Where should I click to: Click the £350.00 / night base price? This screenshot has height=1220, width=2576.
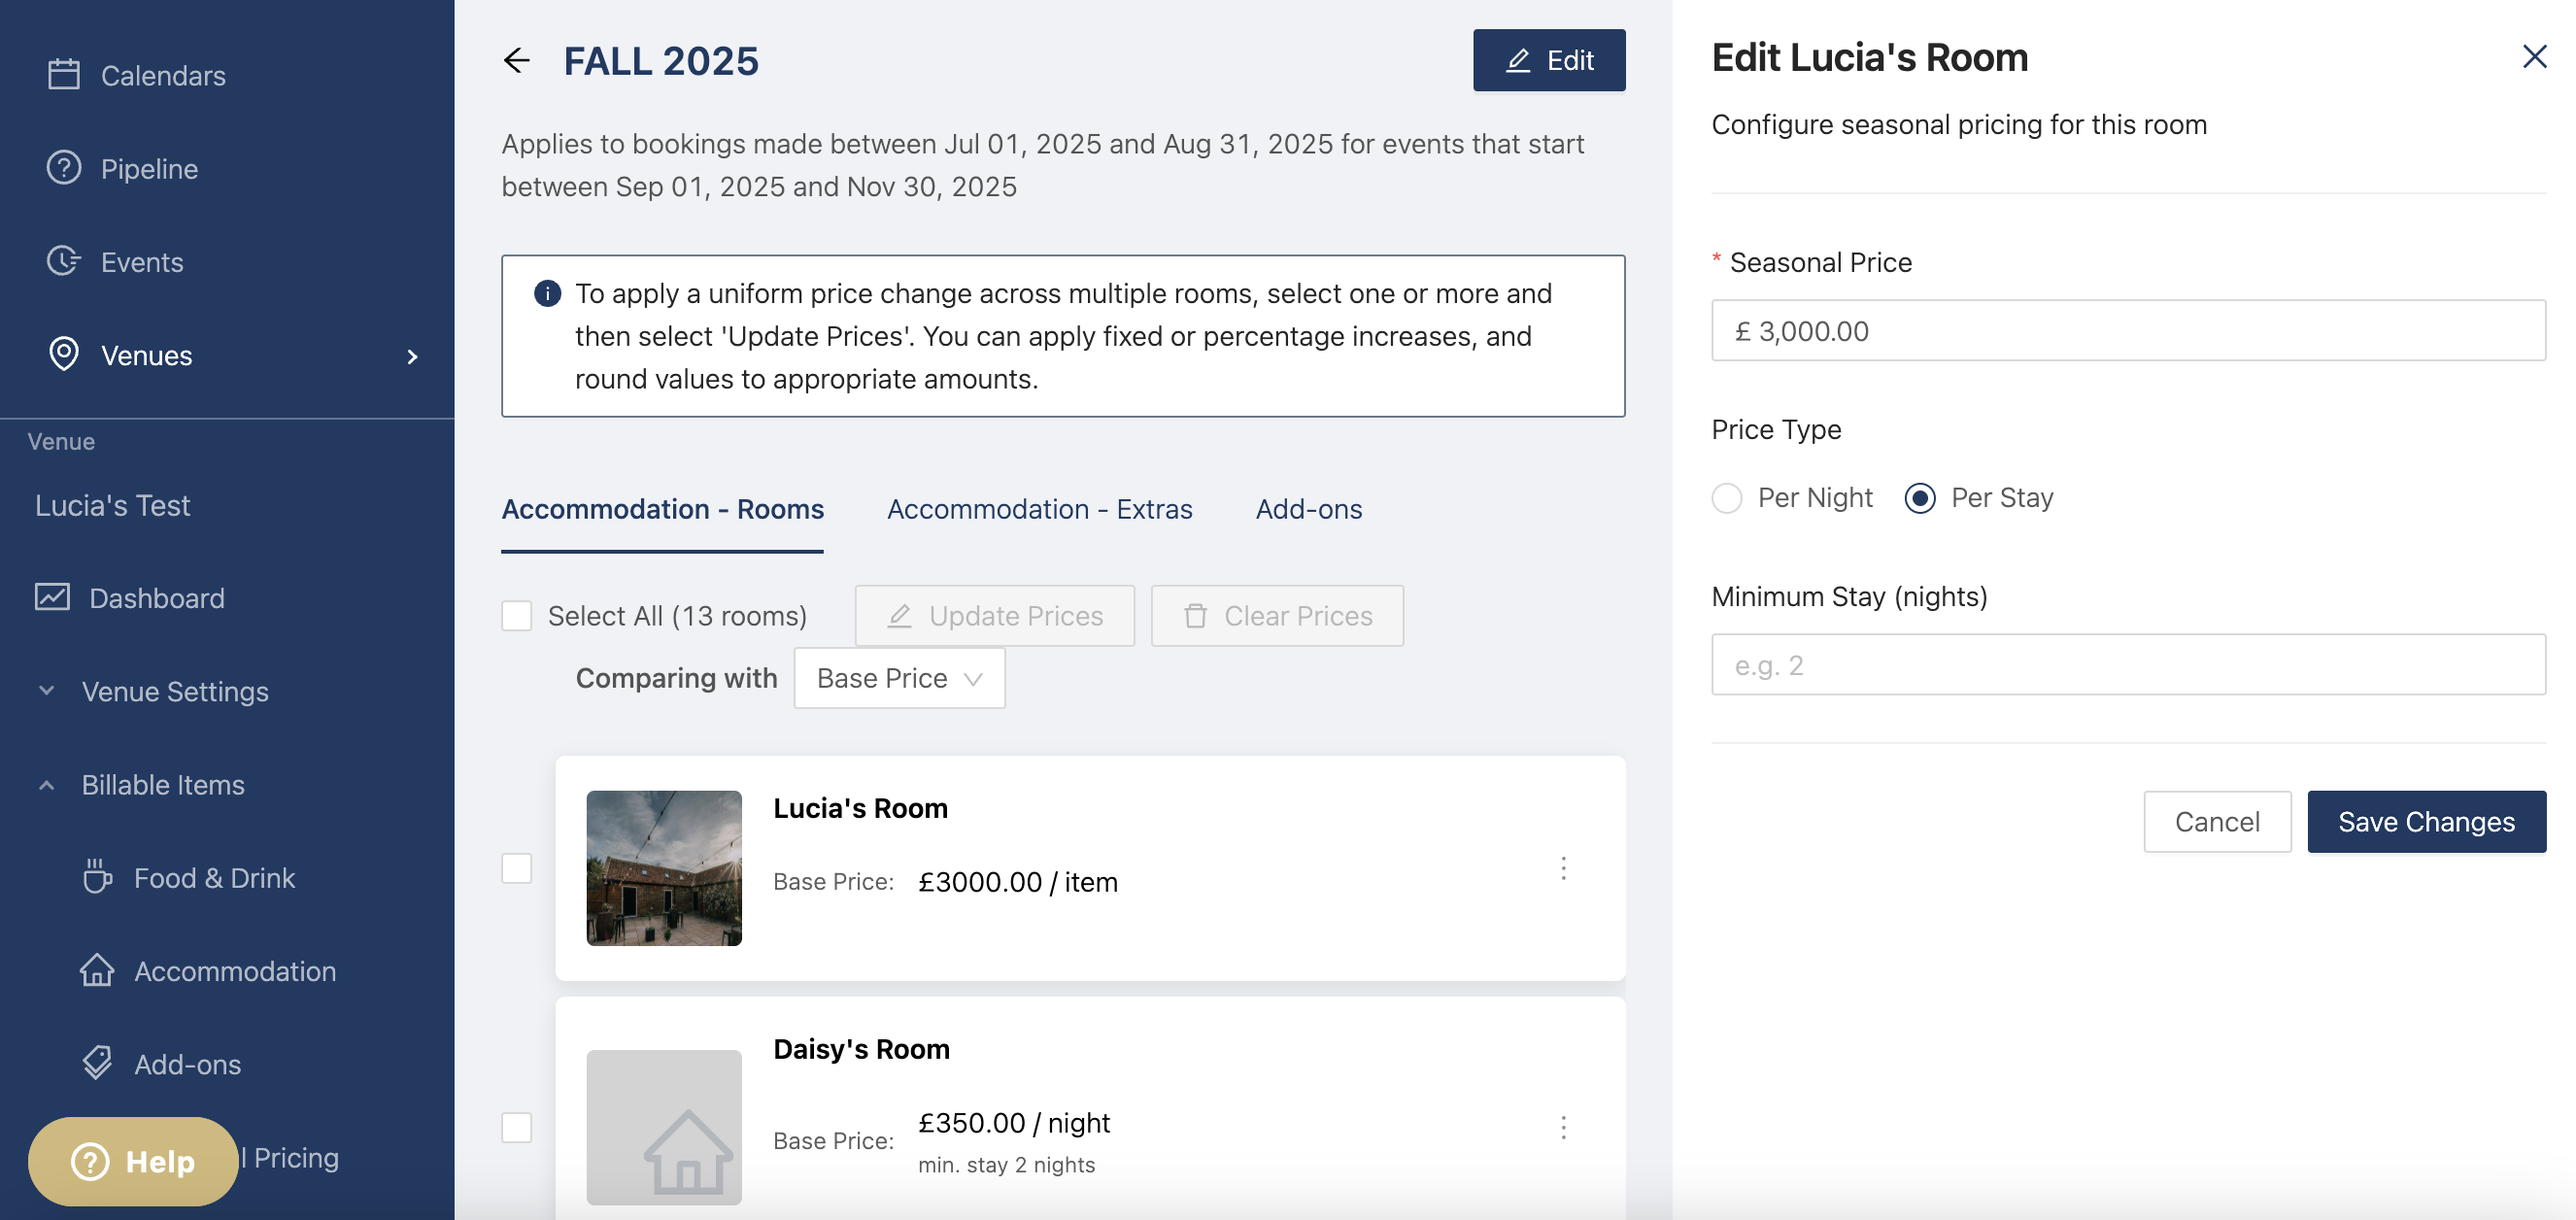(1014, 1122)
